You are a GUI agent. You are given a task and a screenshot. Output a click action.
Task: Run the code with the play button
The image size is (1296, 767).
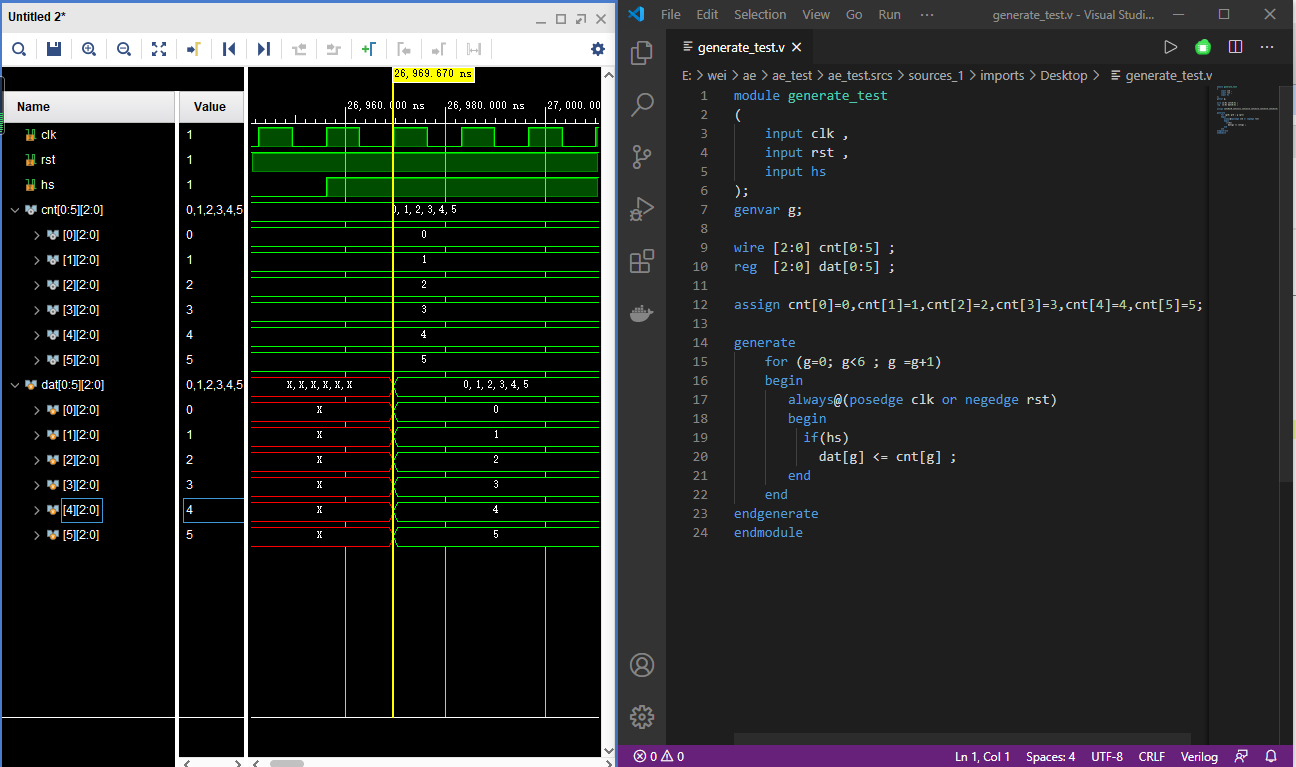(x=1170, y=47)
